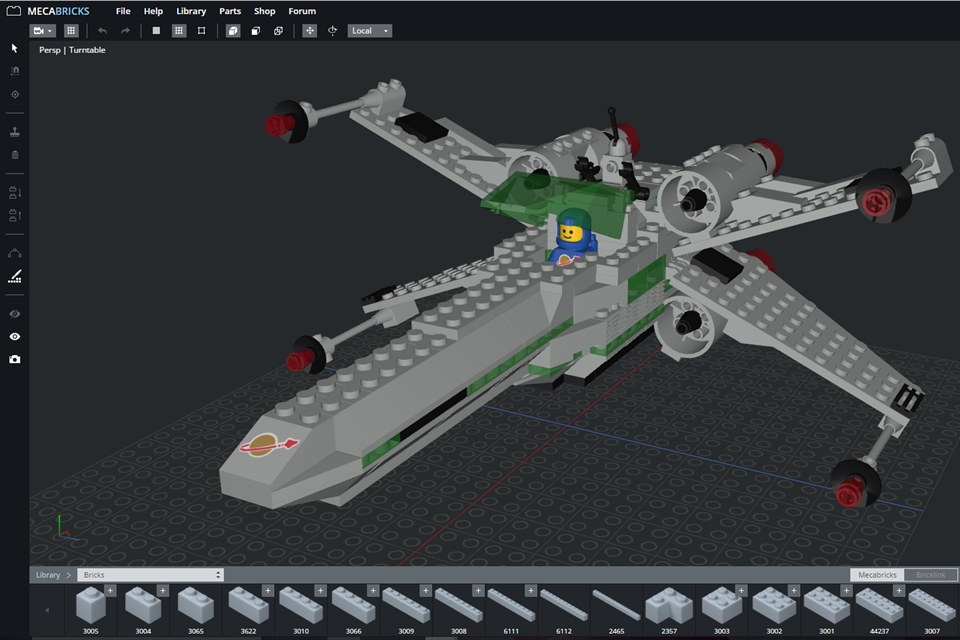
Task: Open the Parts menu
Action: pyautogui.click(x=230, y=11)
